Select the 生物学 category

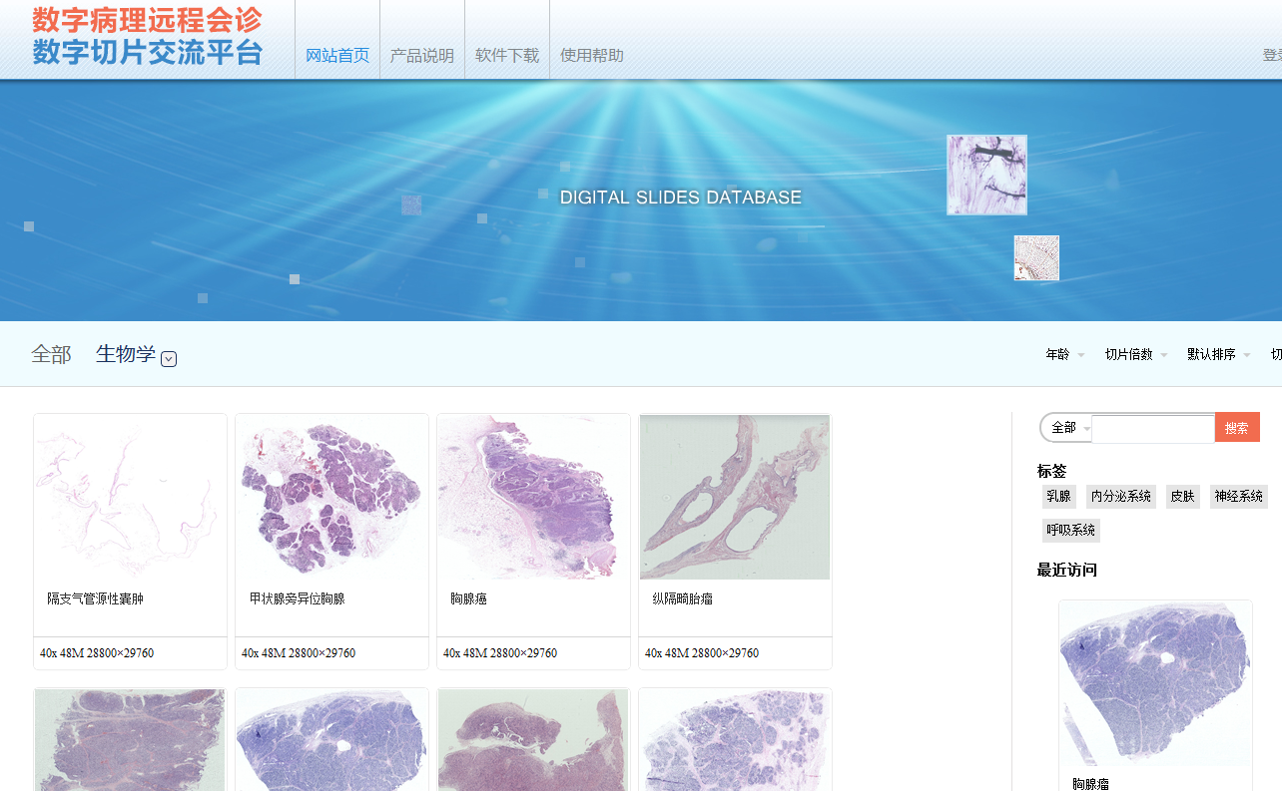[126, 354]
